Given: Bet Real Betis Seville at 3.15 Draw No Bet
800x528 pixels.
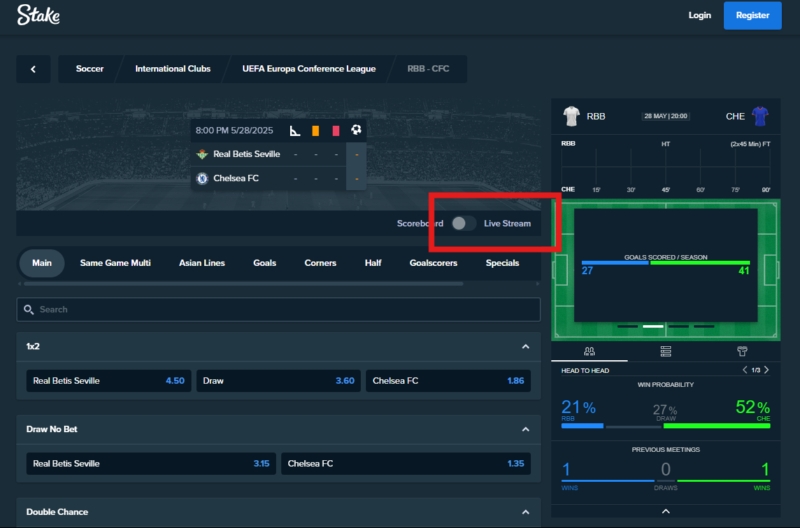Looking at the screenshot, I should coord(151,464).
